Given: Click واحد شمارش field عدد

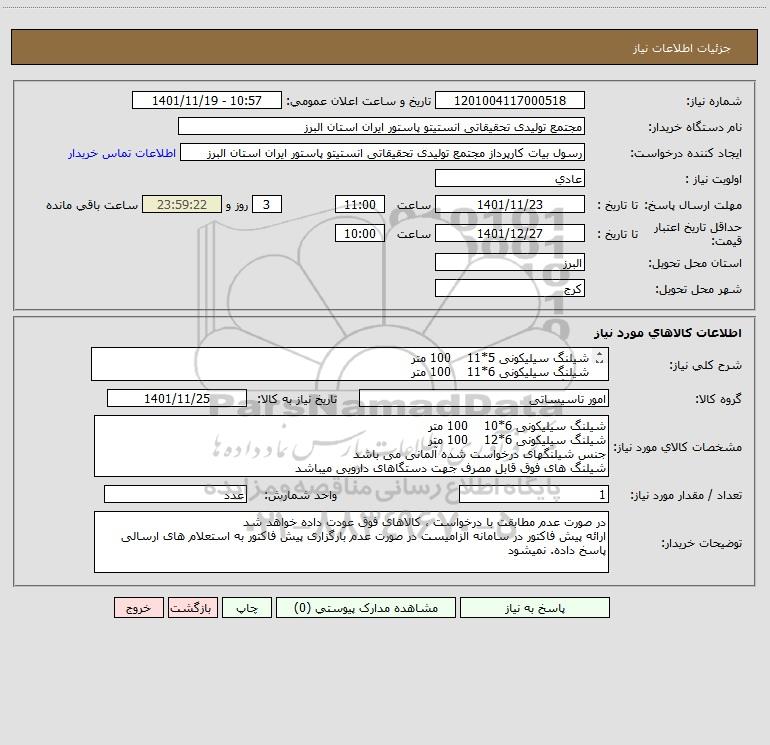Looking at the screenshot, I should click(175, 495).
